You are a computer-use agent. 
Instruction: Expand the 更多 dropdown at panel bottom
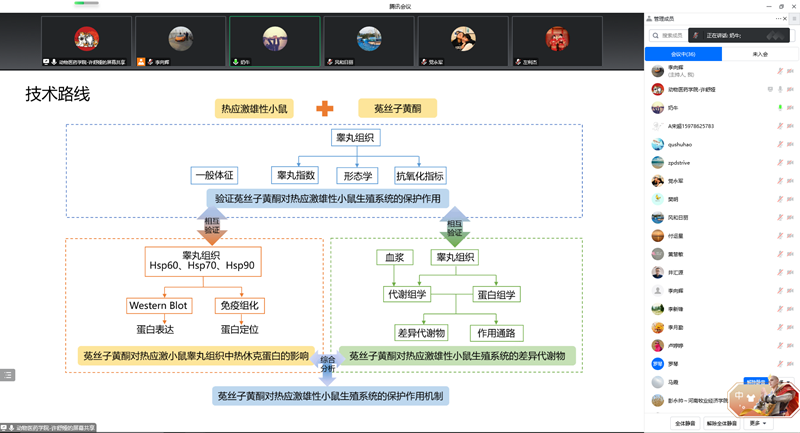(758, 423)
